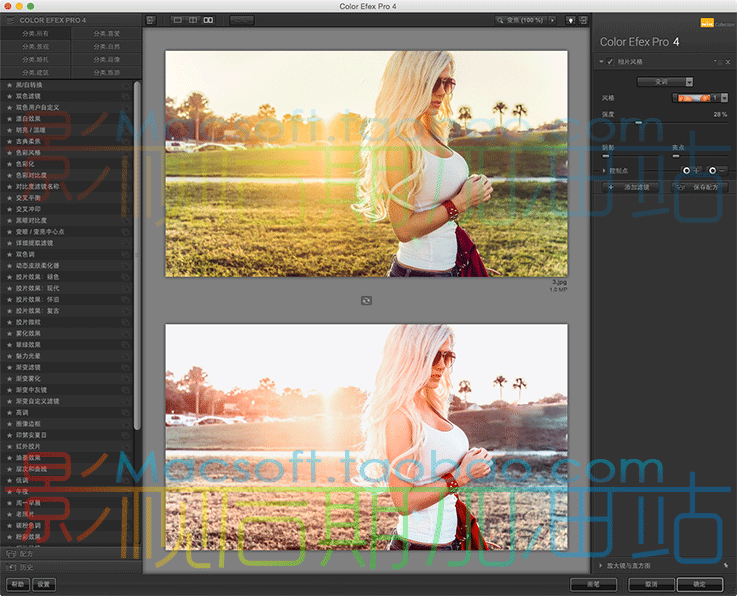Expand the 历史 panel
Viewport: 737px width, 596px height.
[x=71, y=567]
